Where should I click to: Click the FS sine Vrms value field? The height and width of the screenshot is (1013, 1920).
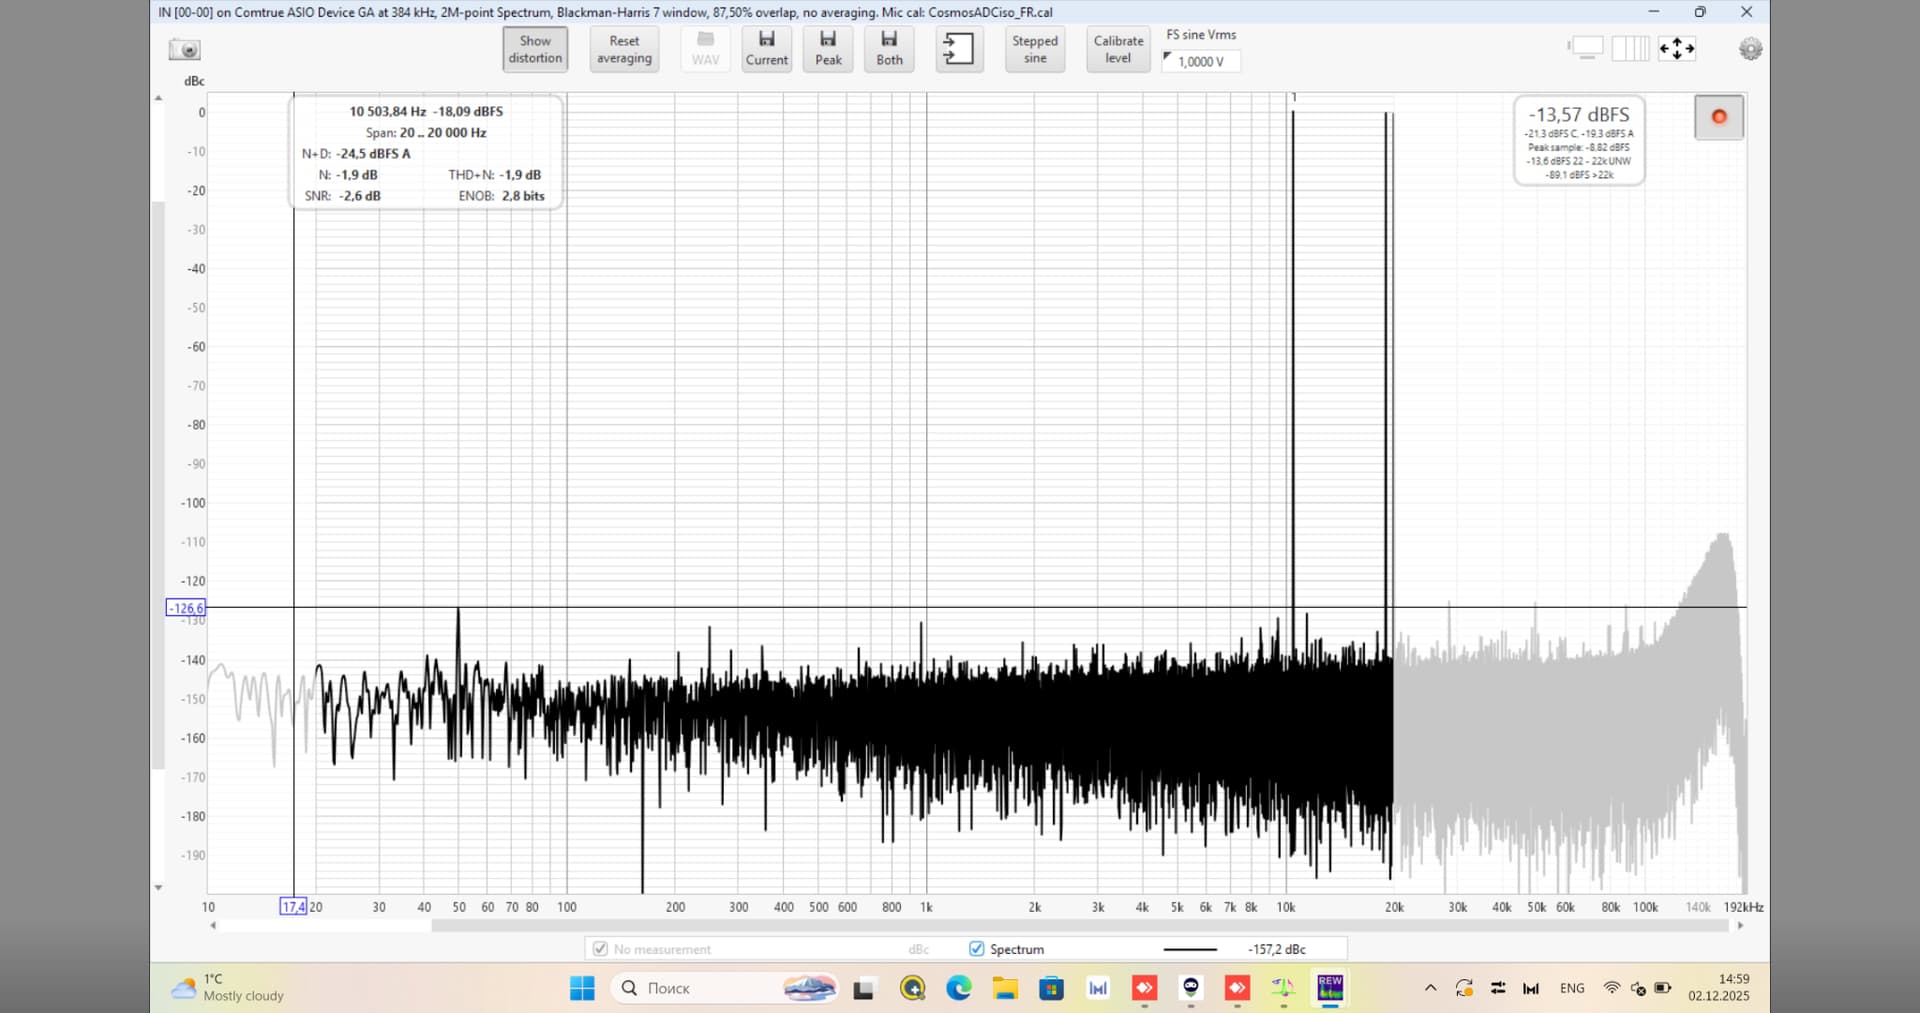(1202, 61)
